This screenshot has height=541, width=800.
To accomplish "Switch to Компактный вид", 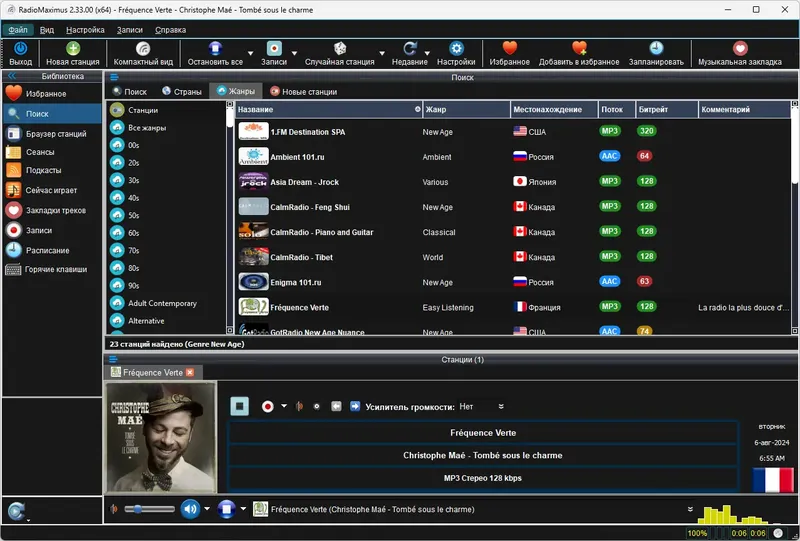I will (143, 54).
